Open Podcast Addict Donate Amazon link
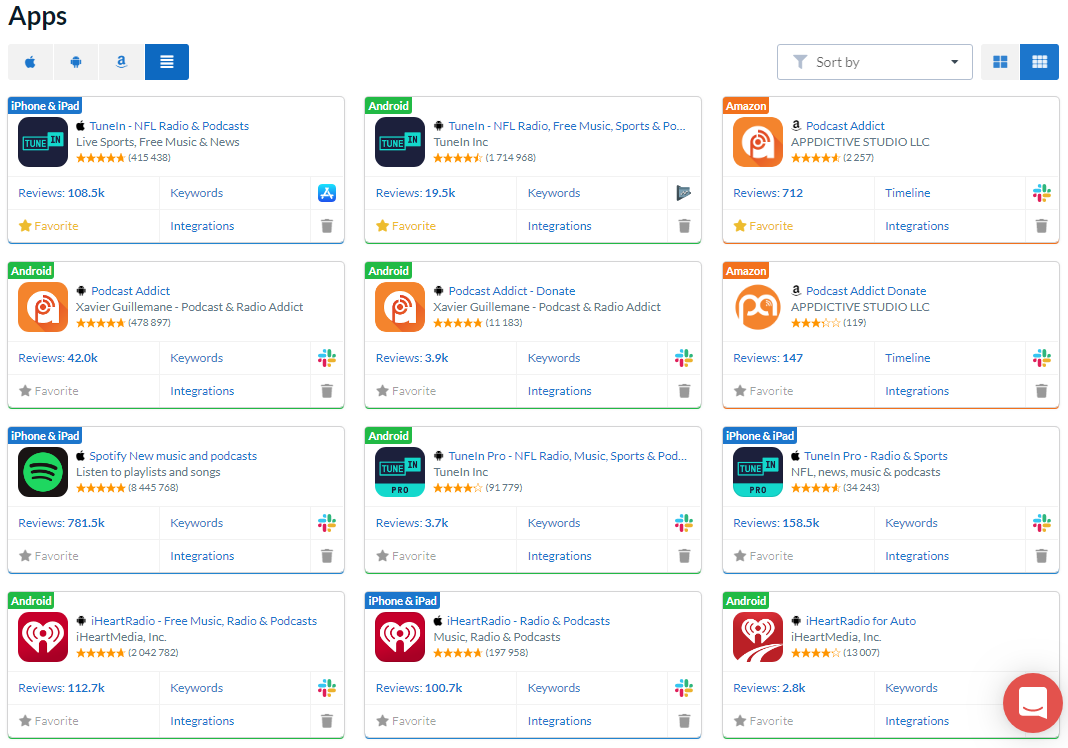The image size is (1068, 748). [x=866, y=291]
